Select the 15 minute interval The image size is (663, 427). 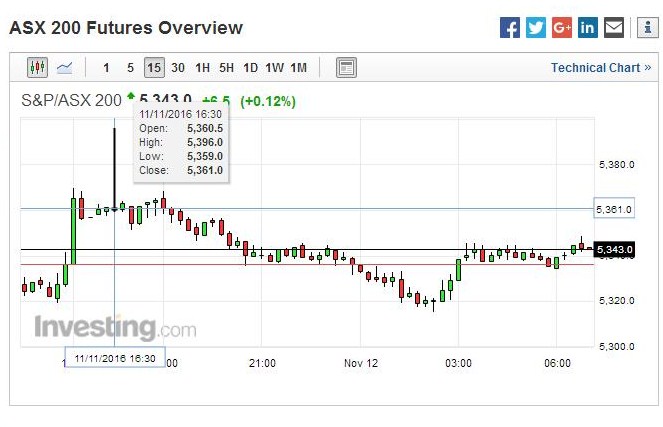(x=154, y=68)
